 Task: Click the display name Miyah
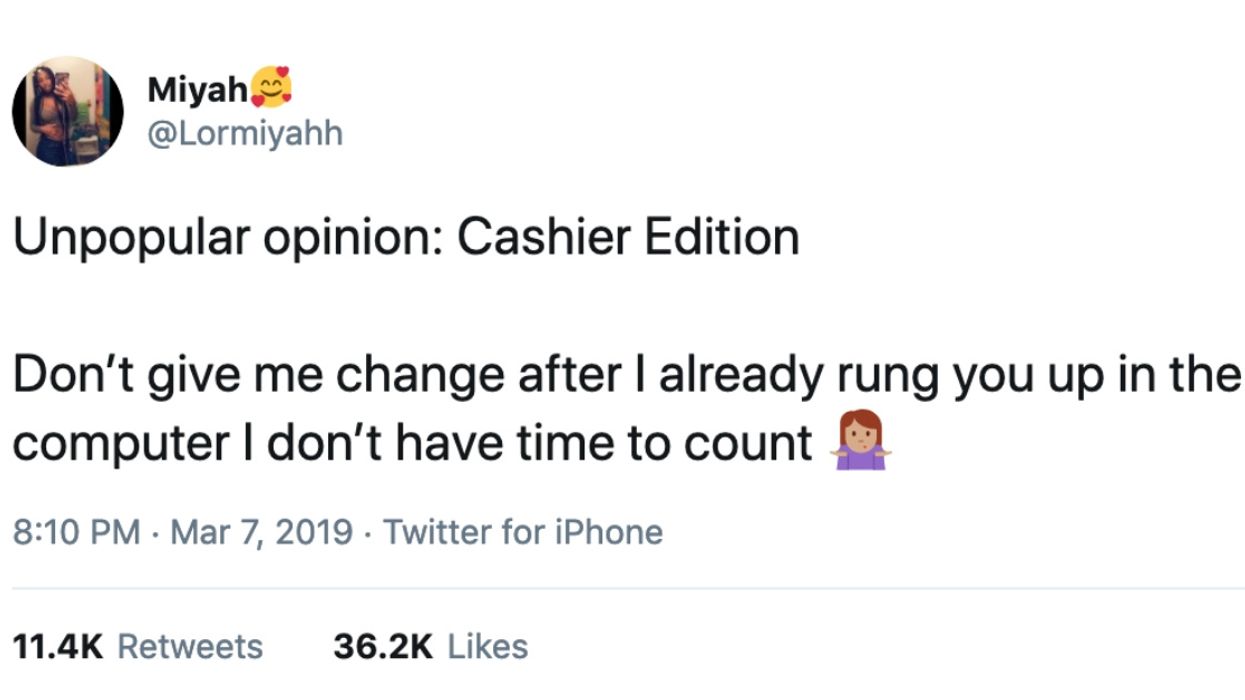pos(197,89)
